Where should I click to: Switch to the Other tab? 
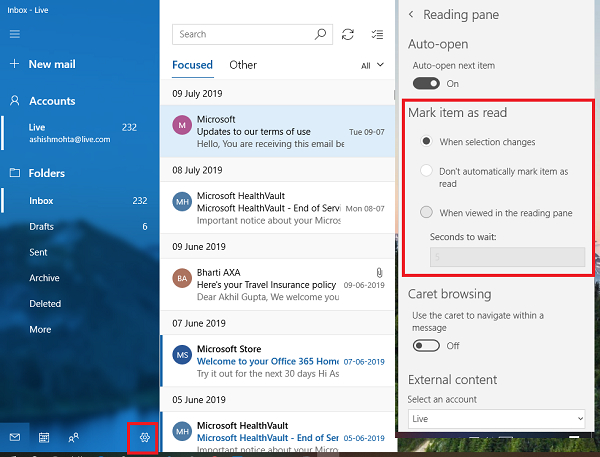coord(243,65)
